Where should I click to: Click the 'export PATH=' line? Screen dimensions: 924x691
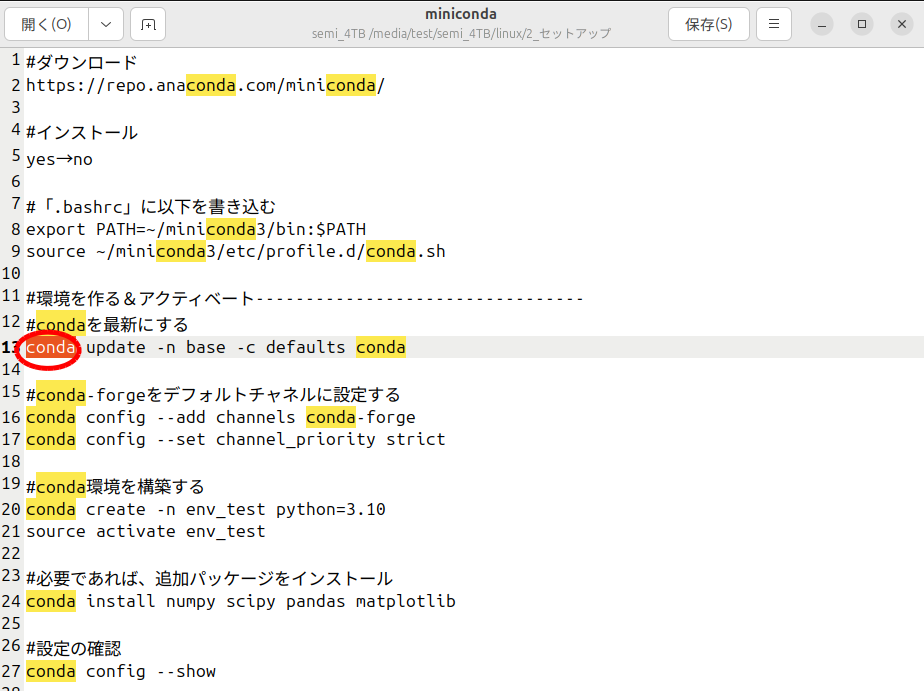coord(196,229)
